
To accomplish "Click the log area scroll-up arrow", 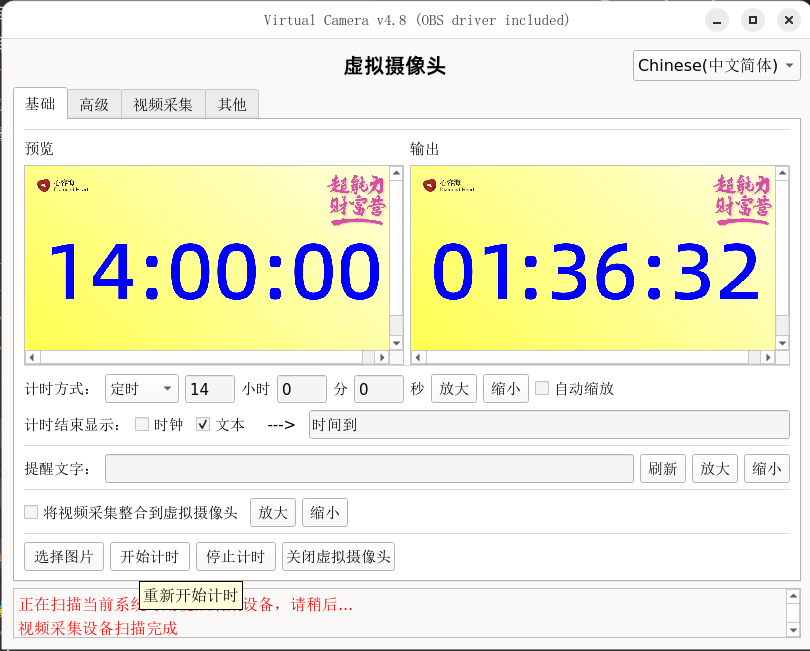I will (x=792, y=597).
